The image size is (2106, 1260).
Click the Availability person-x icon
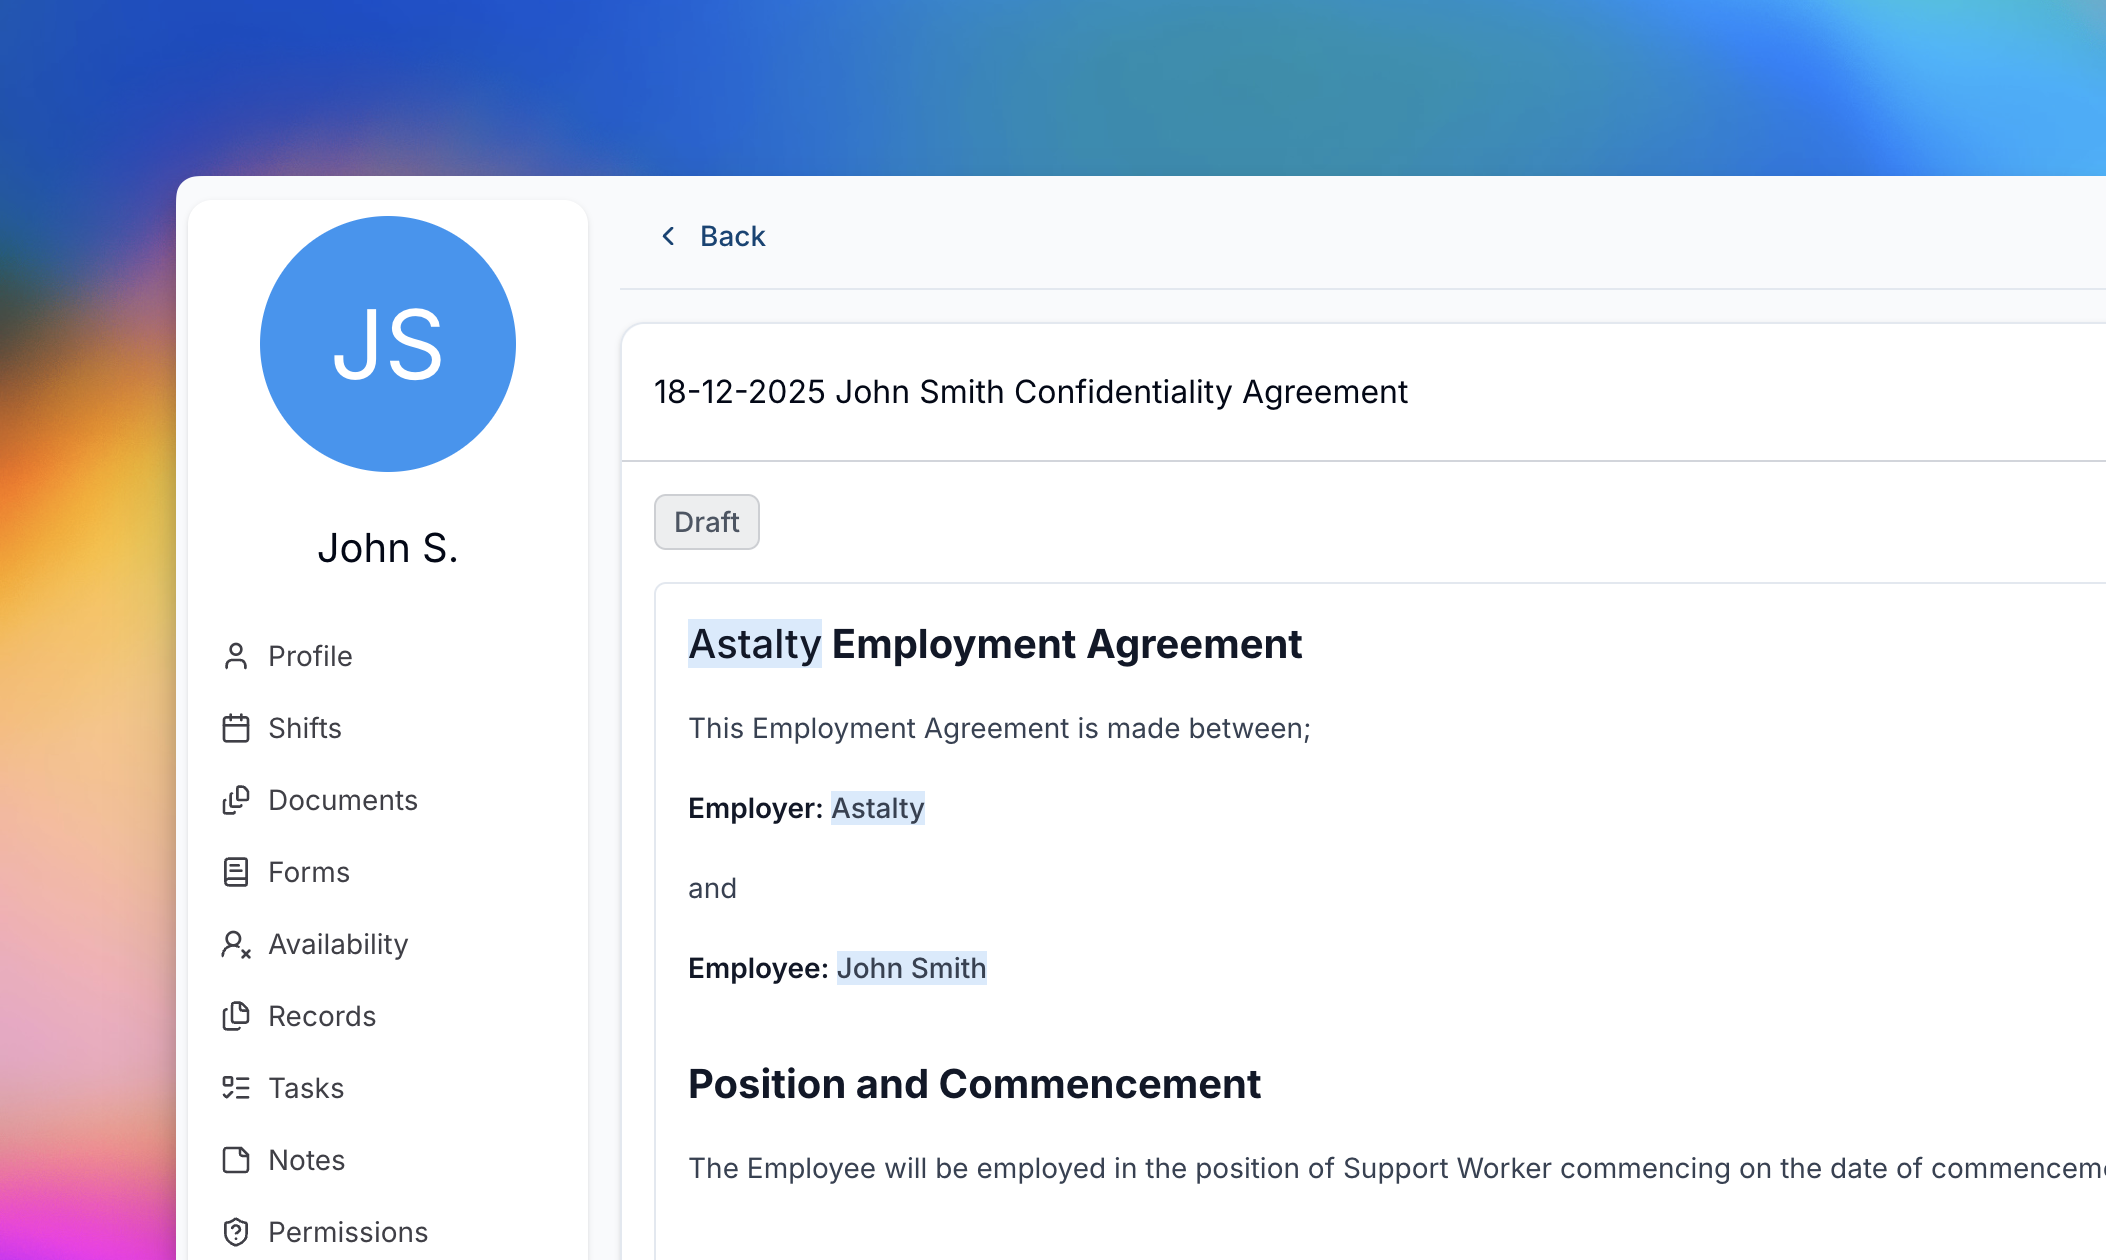point(236,944)
